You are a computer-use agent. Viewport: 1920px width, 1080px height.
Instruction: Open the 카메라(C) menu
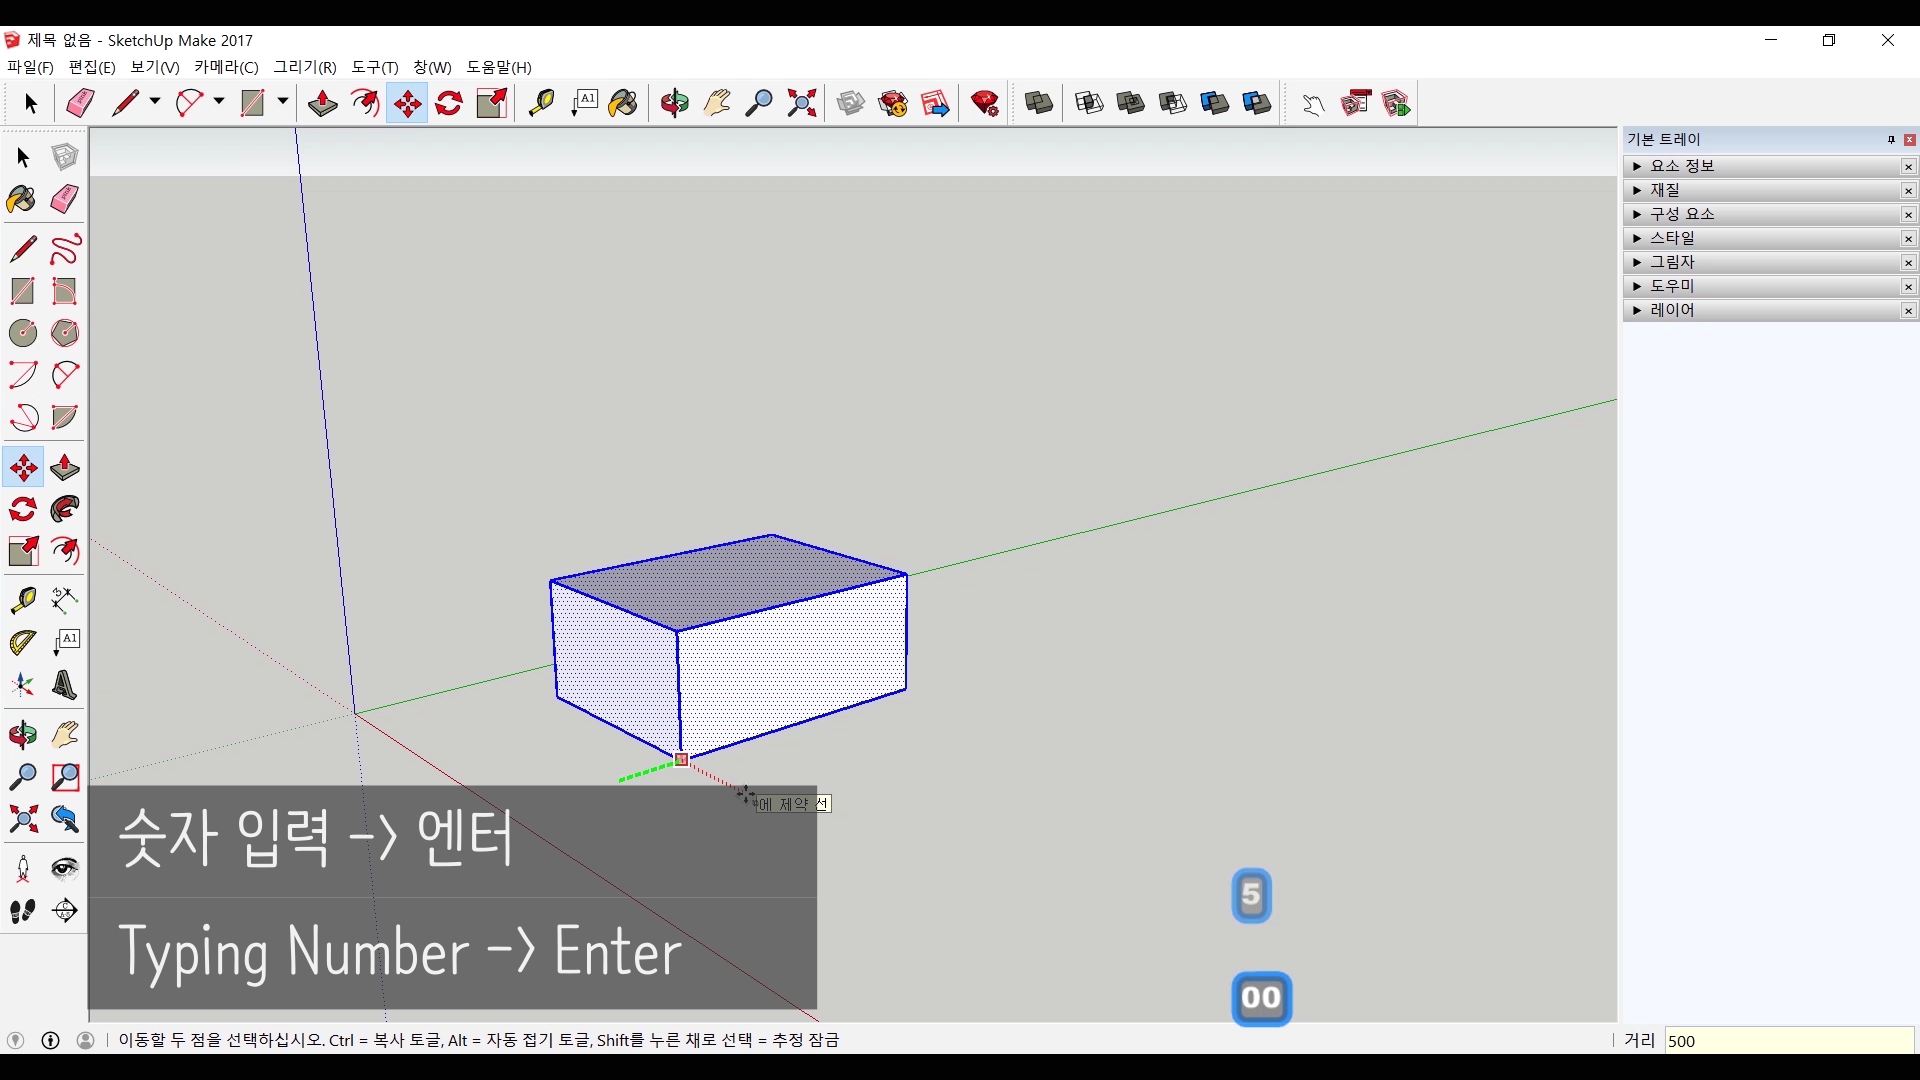(226, 67)
